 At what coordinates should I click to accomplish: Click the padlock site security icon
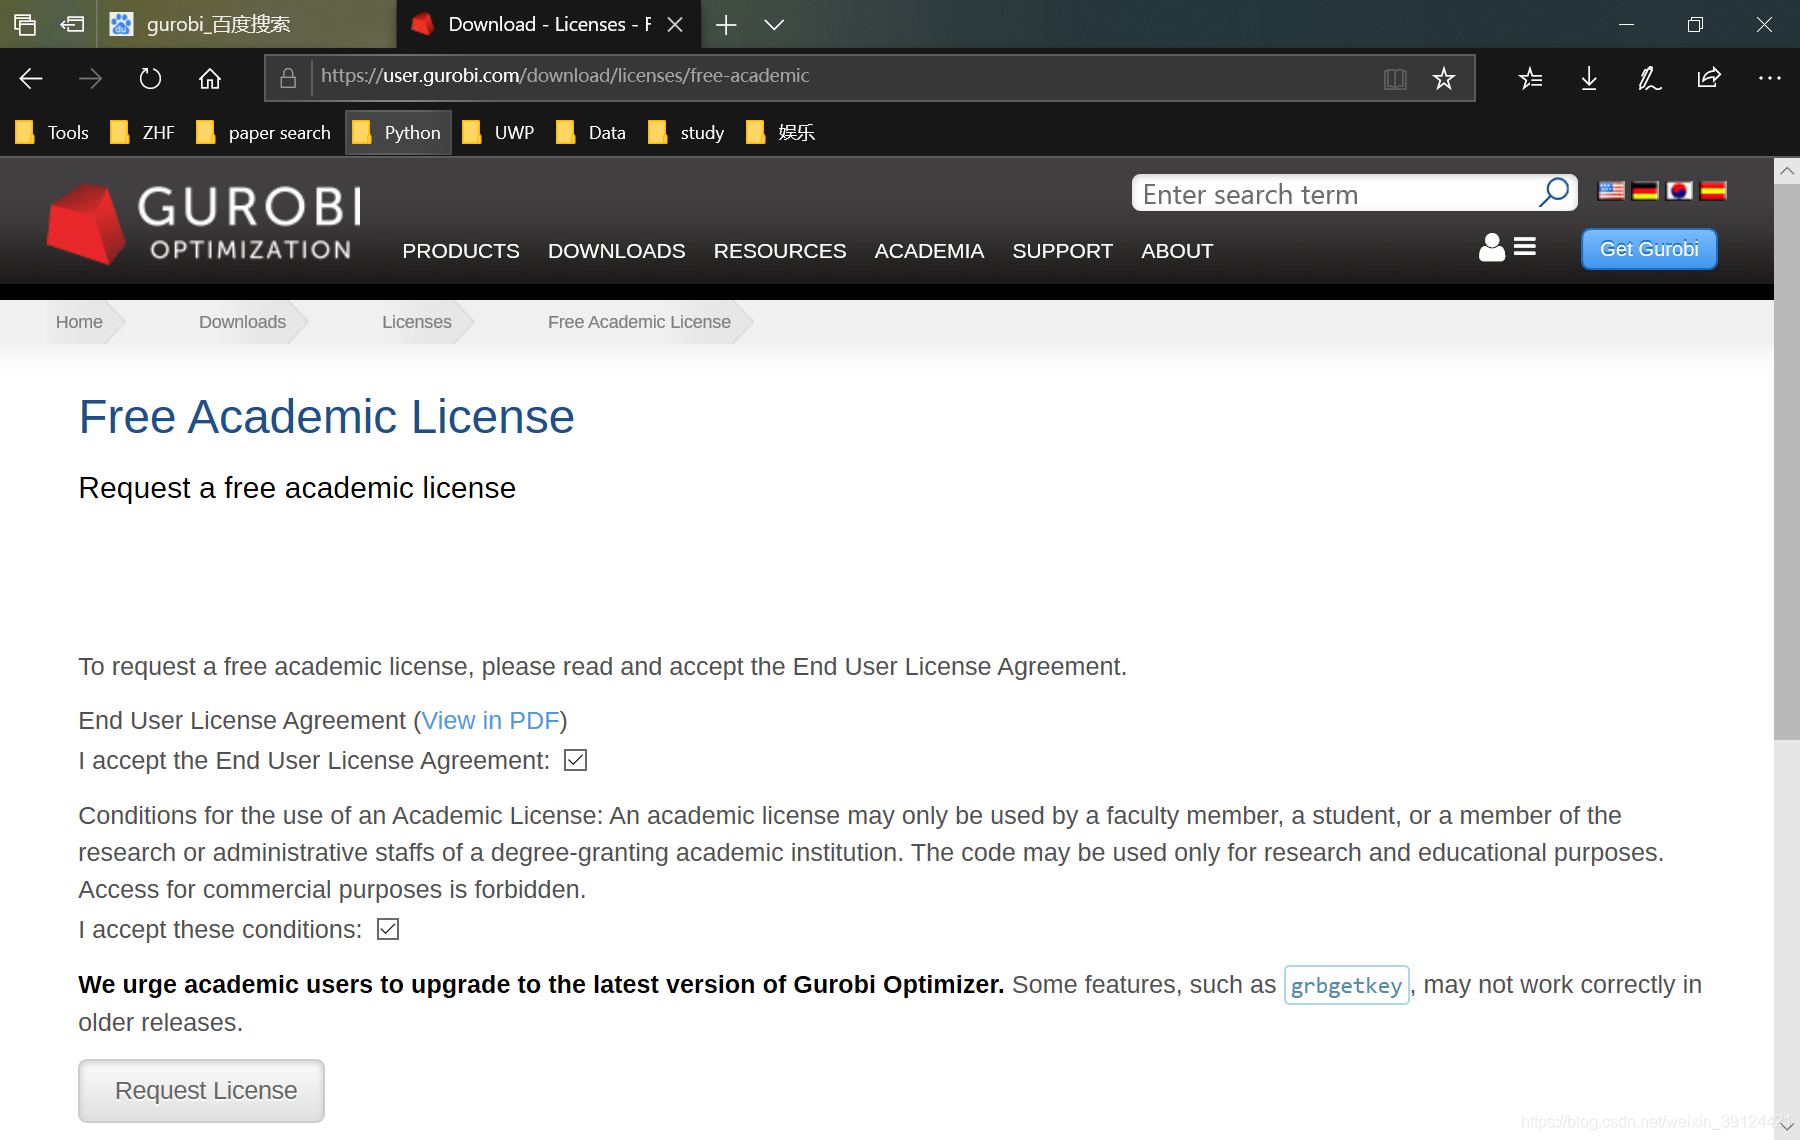click(x=288, y=78)
